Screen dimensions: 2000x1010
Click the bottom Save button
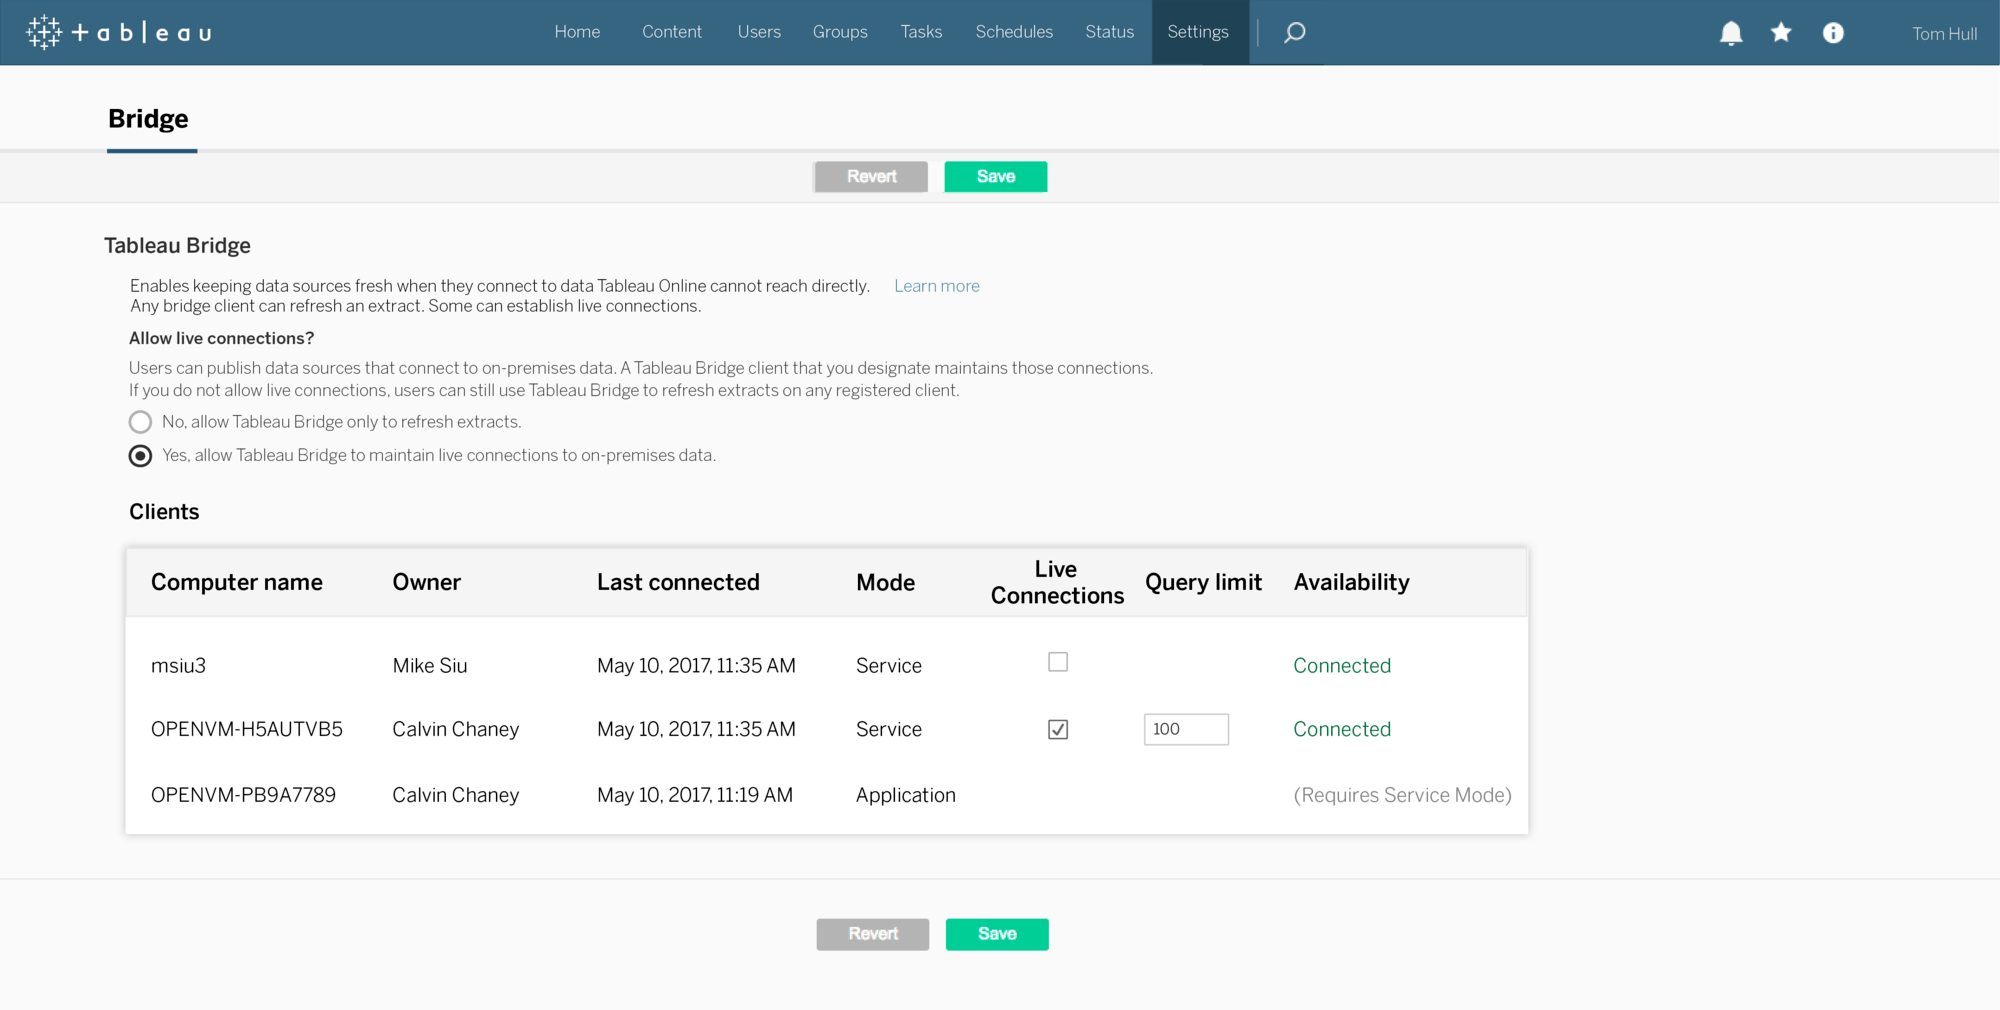coord(997,934)
